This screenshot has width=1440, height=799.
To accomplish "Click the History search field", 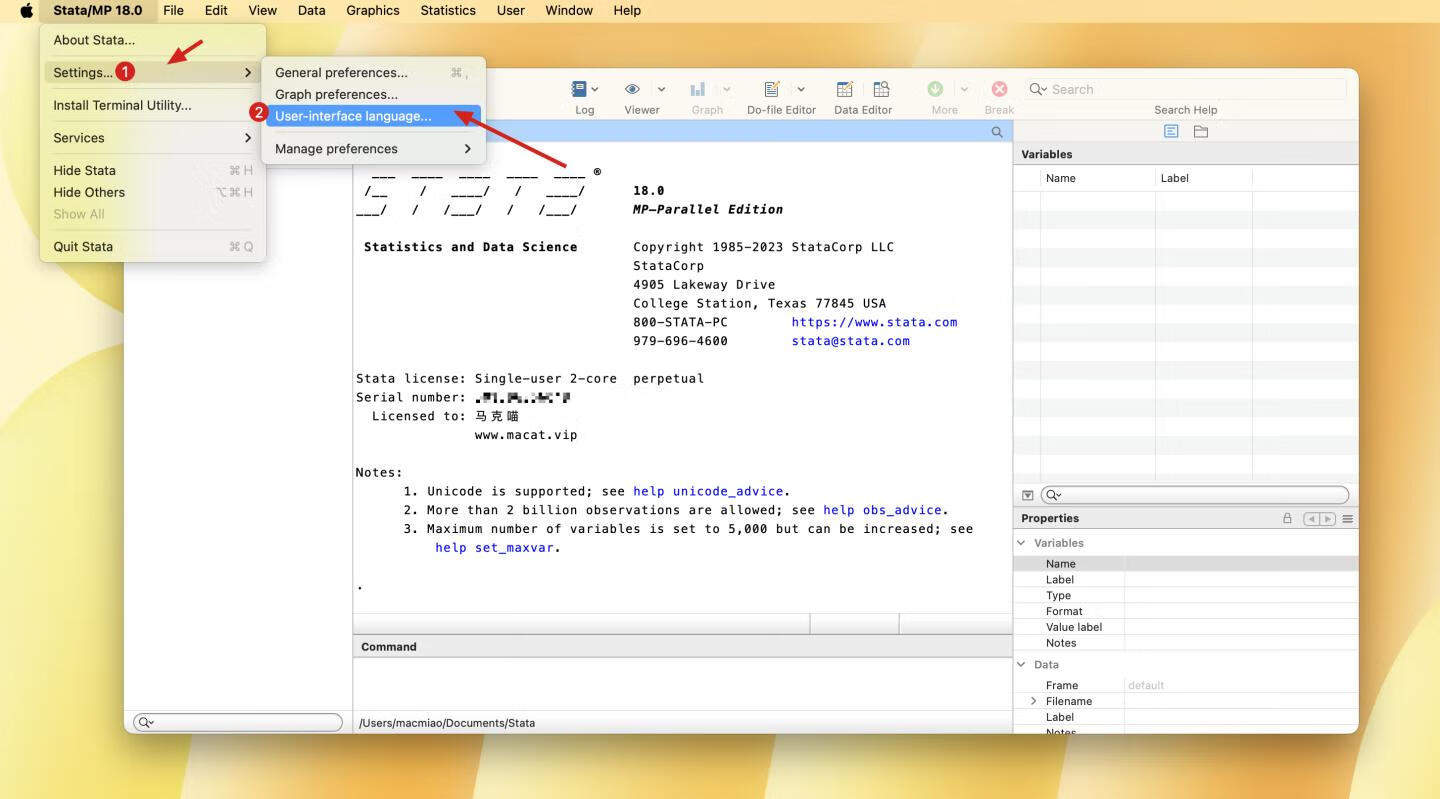I will (238, 722).
